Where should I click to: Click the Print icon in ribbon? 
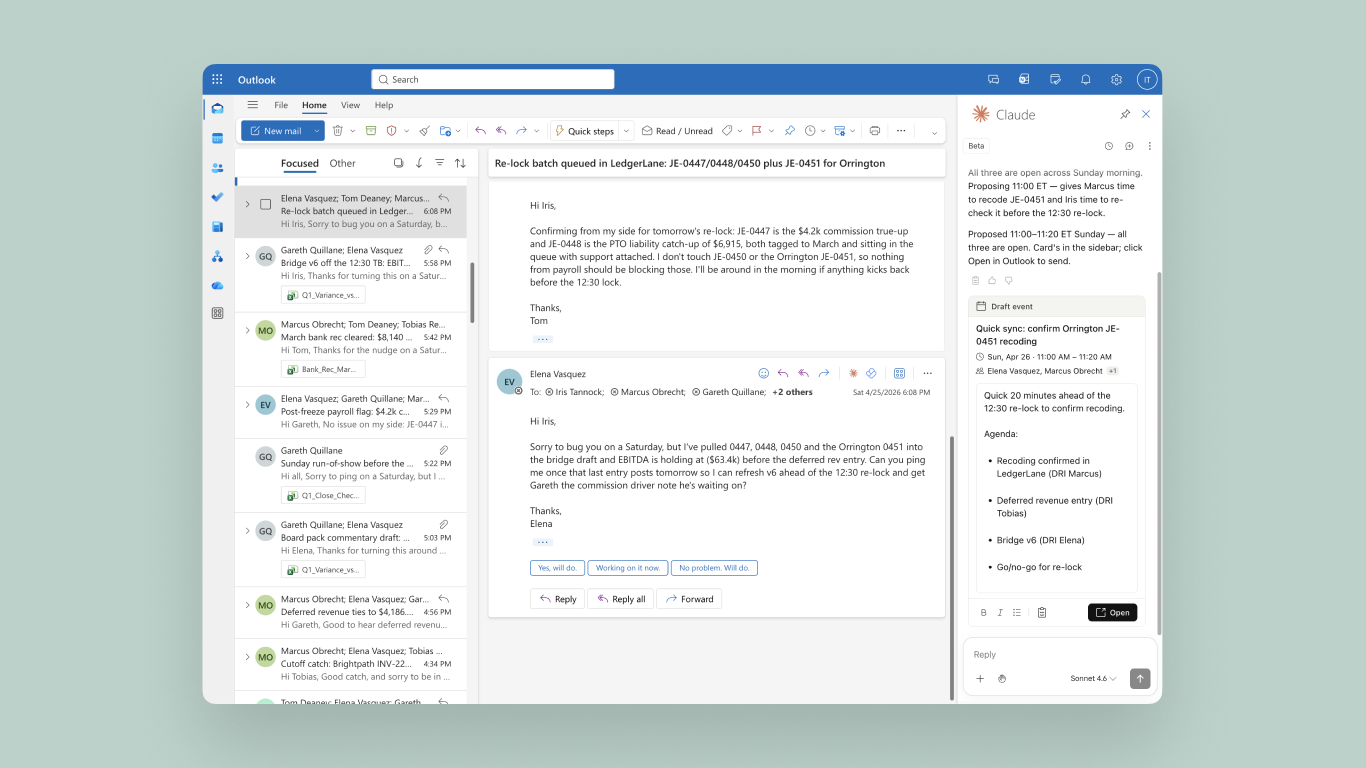coord(875,131)
